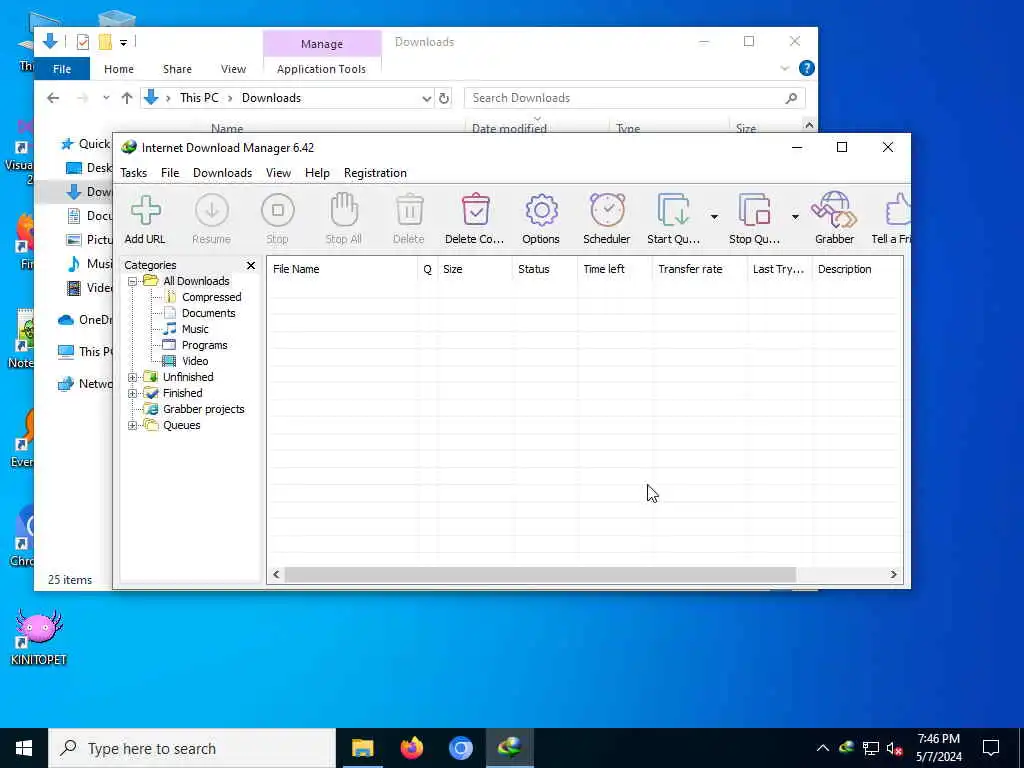1024x768 pixels.
Task: Open the Help menu
Action: pyautogui.click(x=317, y=173)
